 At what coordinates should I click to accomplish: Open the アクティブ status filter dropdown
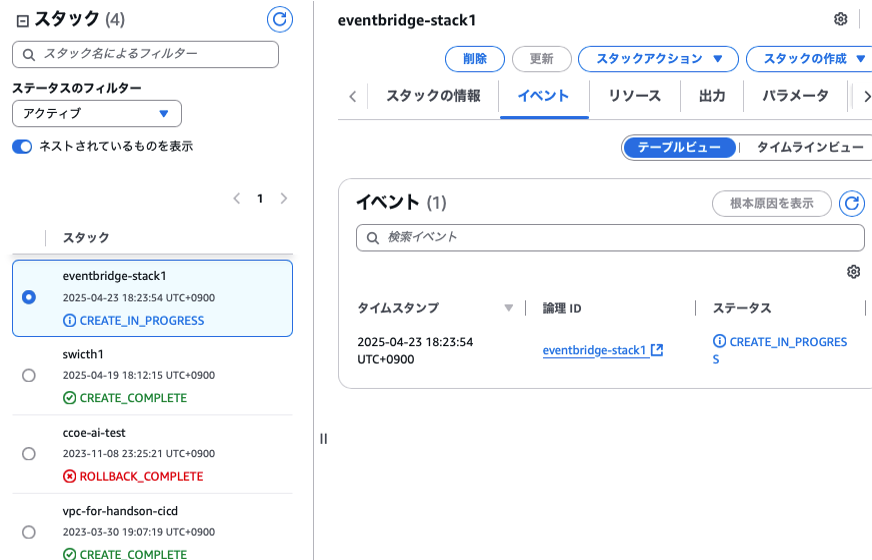pyautogui.click(x=96, y=113)
